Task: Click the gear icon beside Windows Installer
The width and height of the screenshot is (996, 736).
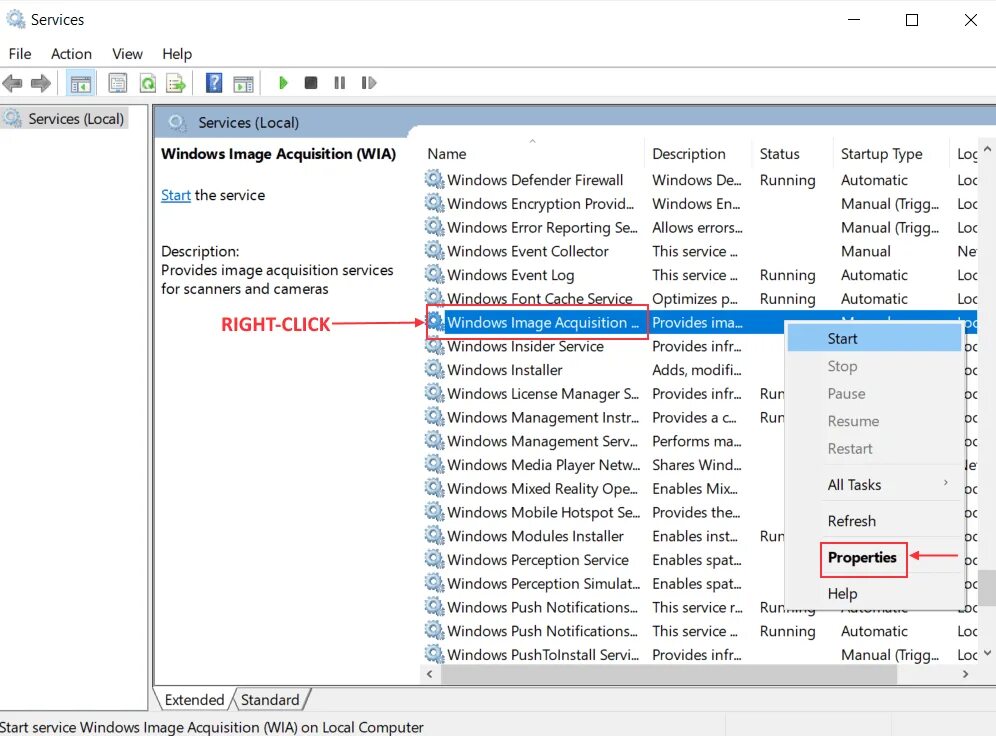Action: click(434, 369)
